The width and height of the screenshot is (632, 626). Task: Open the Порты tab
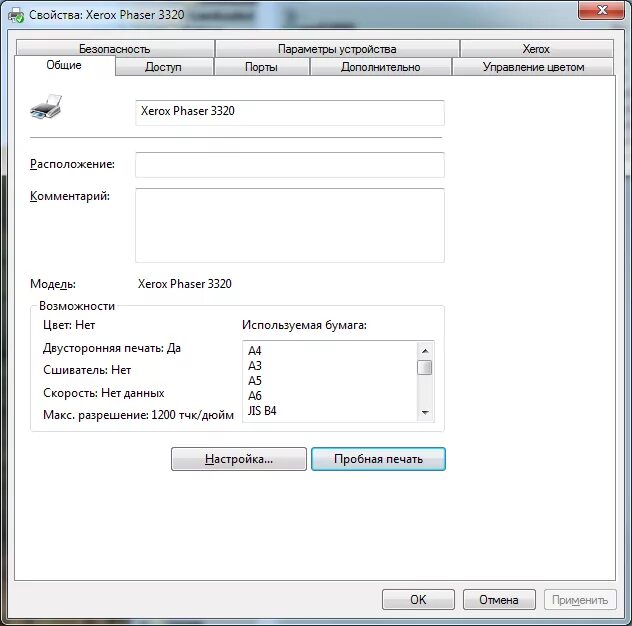click(x=261, y=67)
